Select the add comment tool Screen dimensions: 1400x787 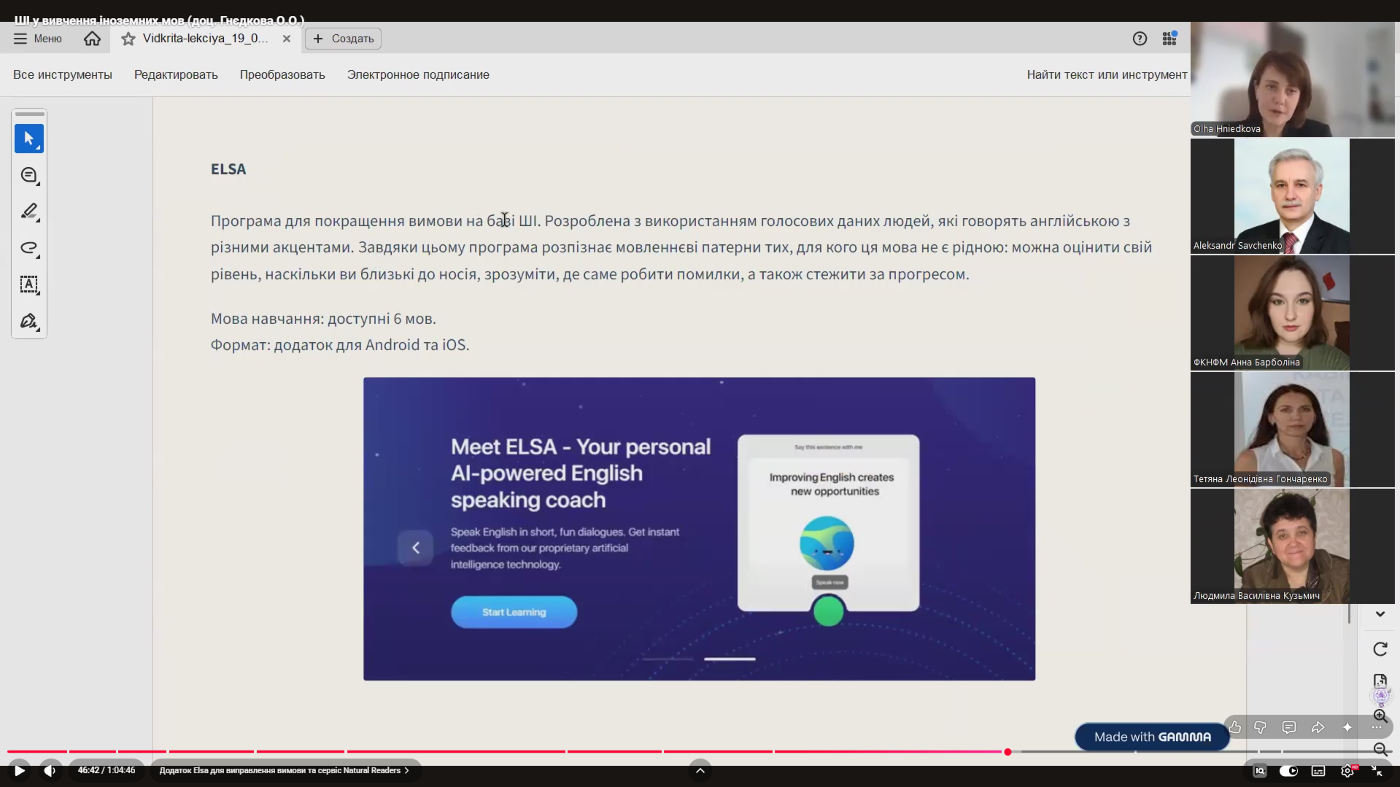point(29,176)
